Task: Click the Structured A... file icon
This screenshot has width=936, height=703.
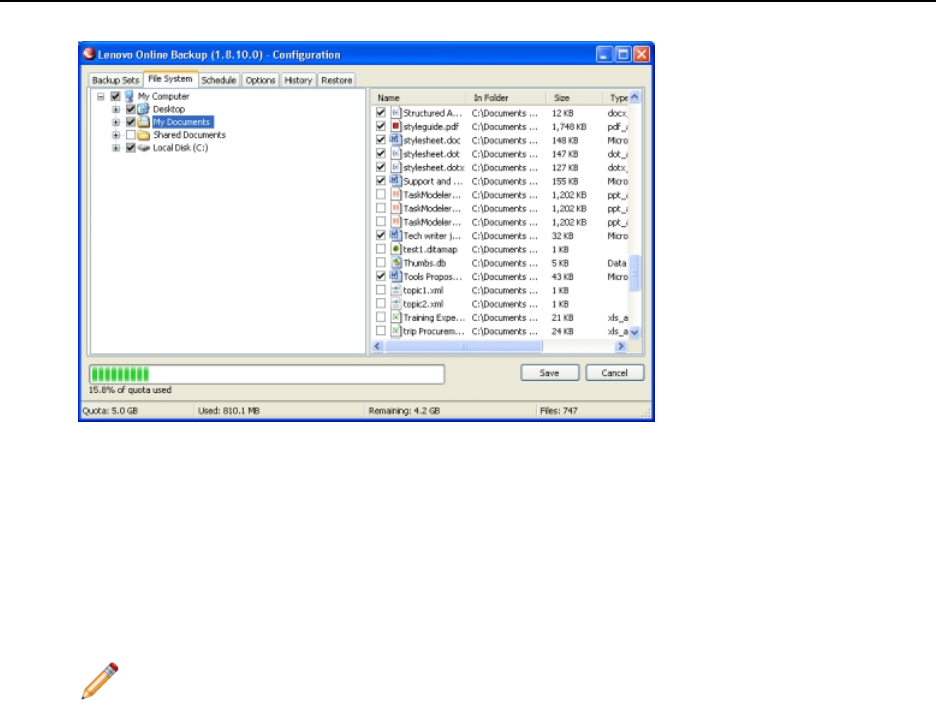Action: [395, 113]
